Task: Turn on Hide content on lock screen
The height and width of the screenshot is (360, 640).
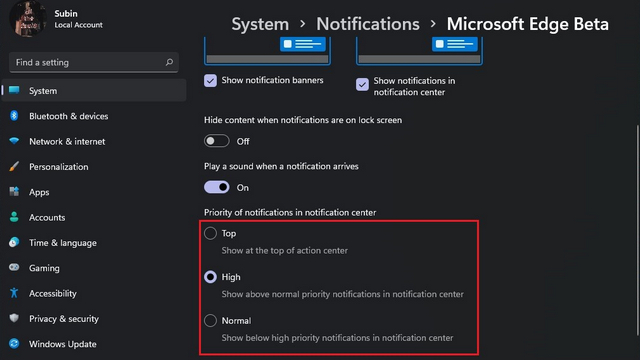Action: (216, 141)
